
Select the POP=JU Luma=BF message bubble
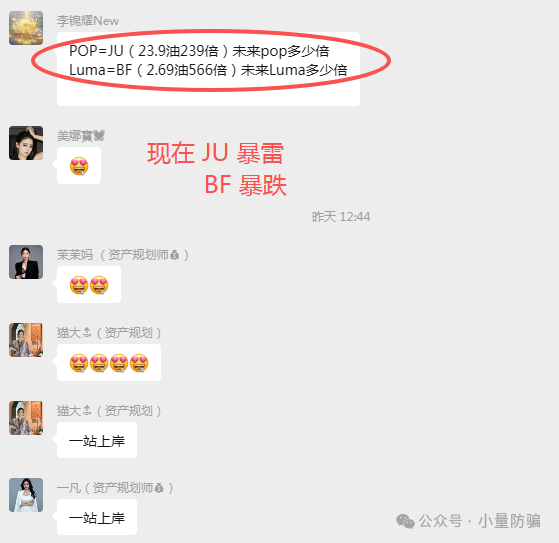(x=208, y=69)
